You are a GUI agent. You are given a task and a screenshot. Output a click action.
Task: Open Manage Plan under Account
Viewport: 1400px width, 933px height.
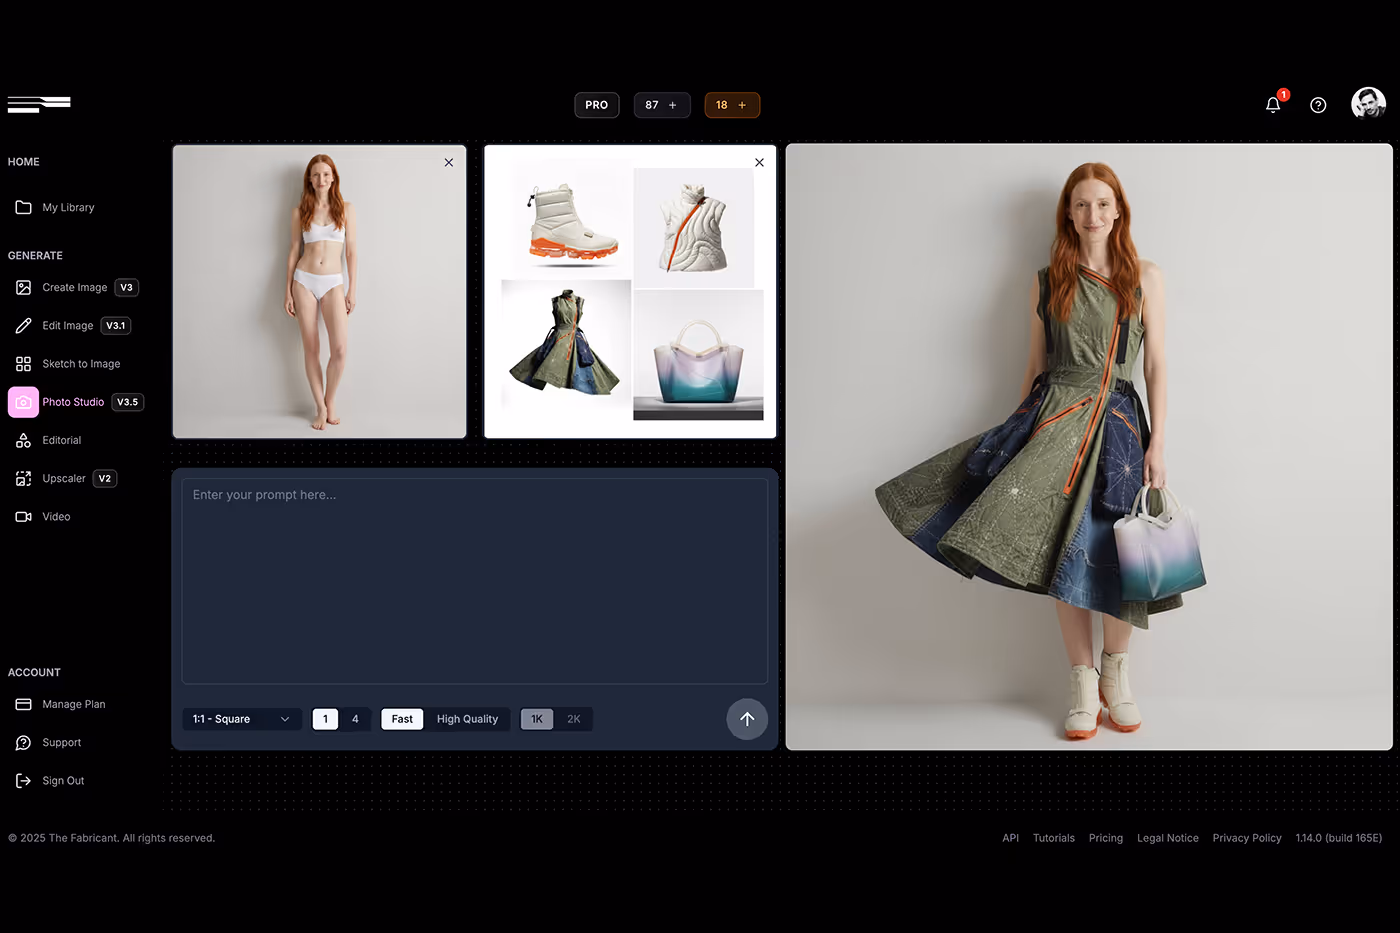[x=73, y=704]
